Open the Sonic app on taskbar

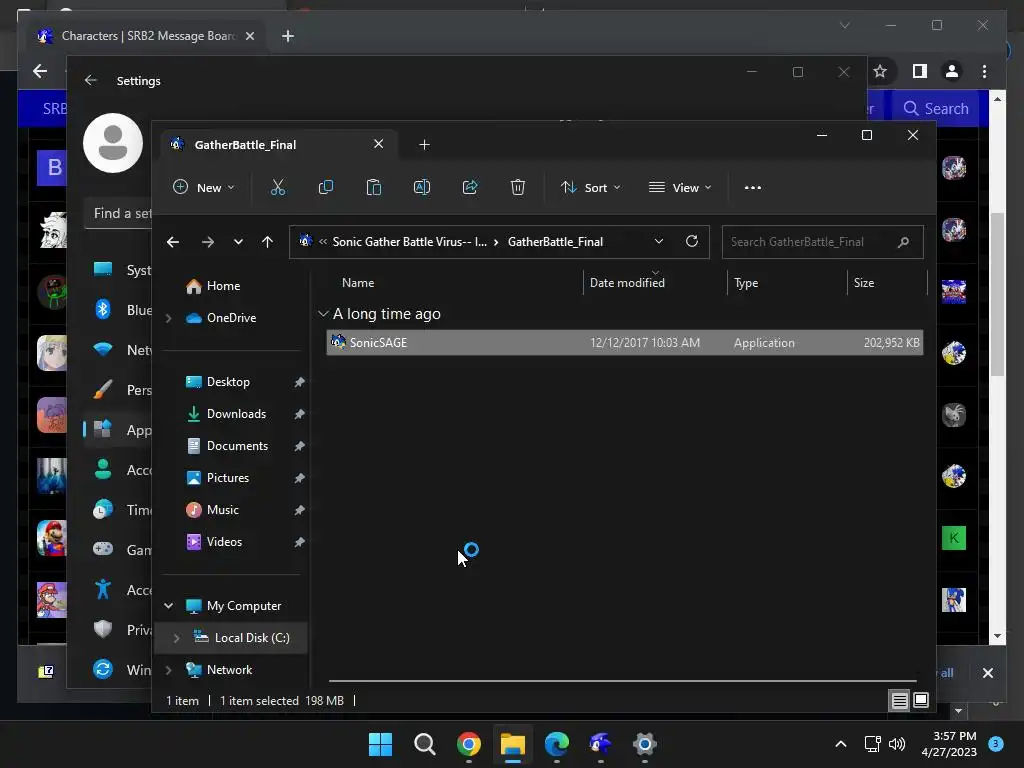point(600,744)
